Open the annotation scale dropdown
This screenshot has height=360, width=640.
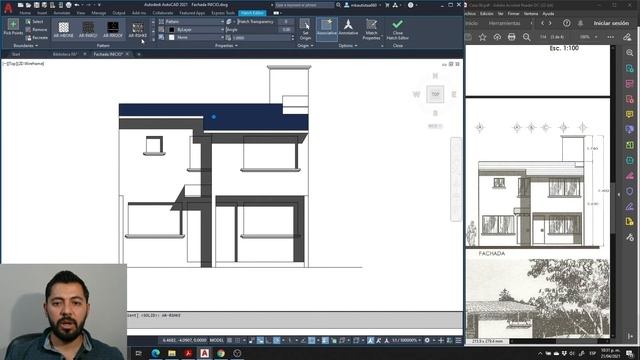click(407, 340)
